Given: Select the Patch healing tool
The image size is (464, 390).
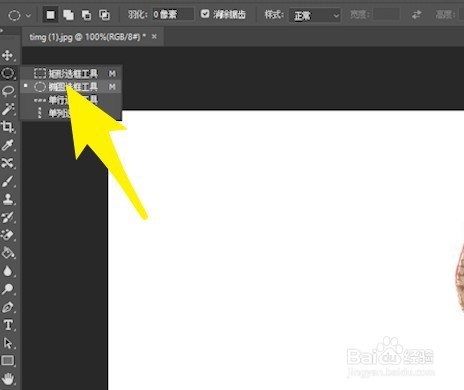Looking at the screenshot, I should (x=8, y=163).
